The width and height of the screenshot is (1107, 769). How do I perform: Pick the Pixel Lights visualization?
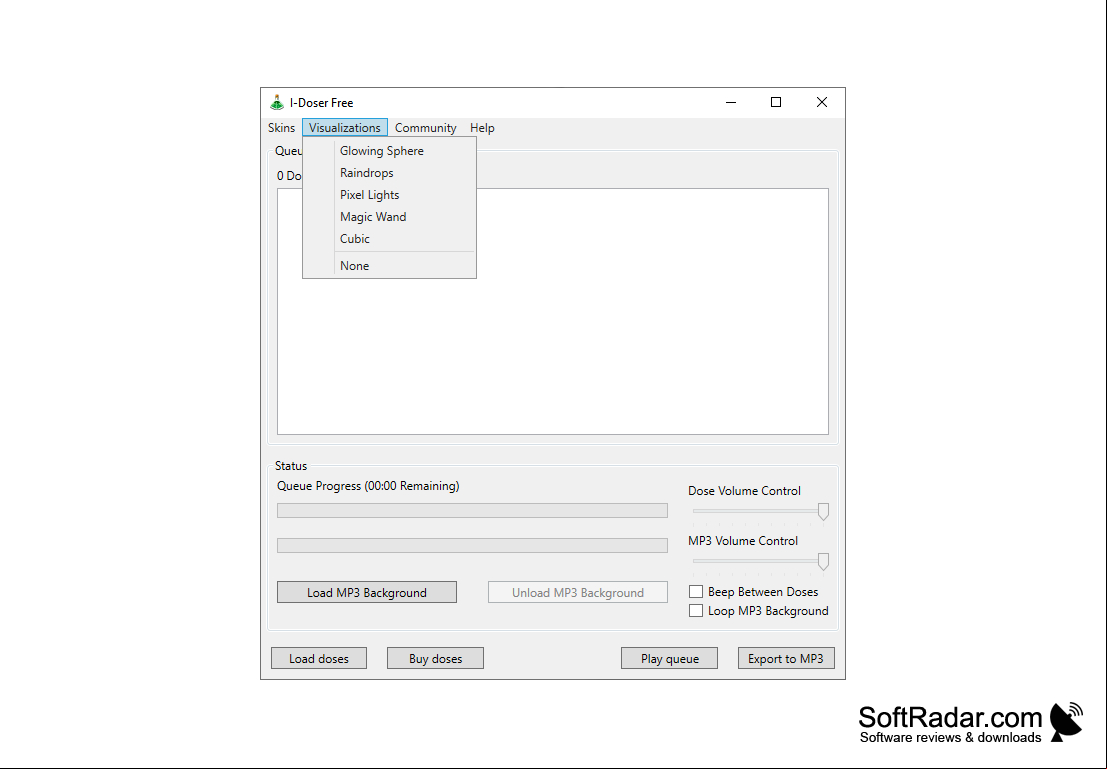tap(390, 194)
